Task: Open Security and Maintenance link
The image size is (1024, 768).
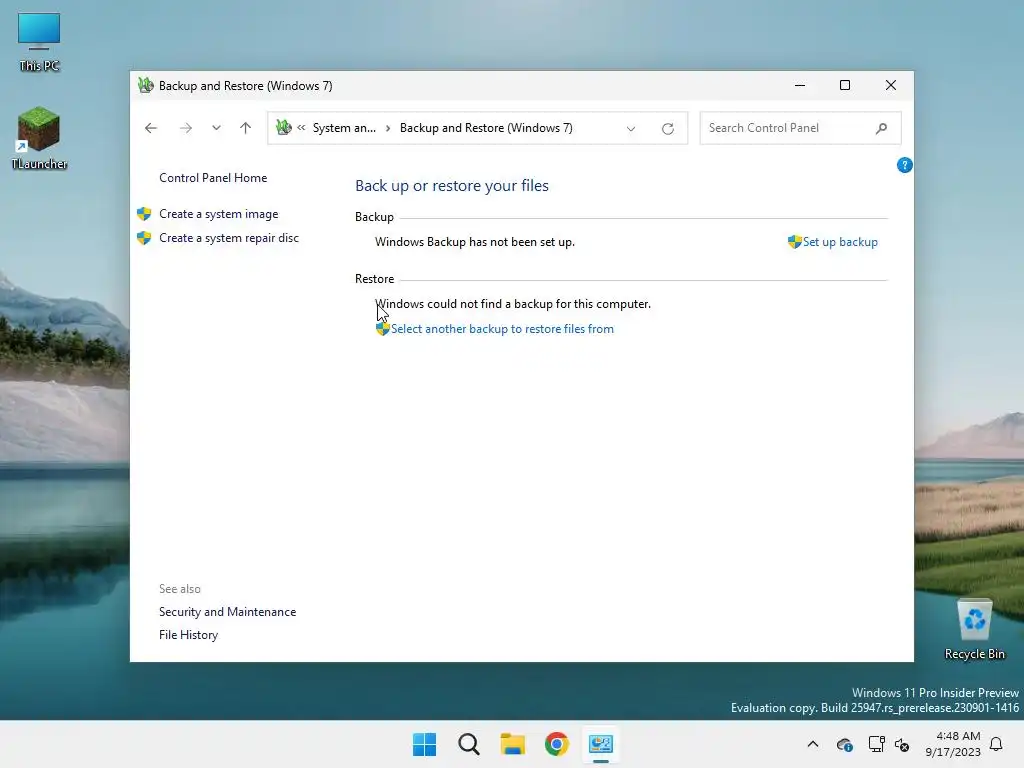Action: (227, 612)
